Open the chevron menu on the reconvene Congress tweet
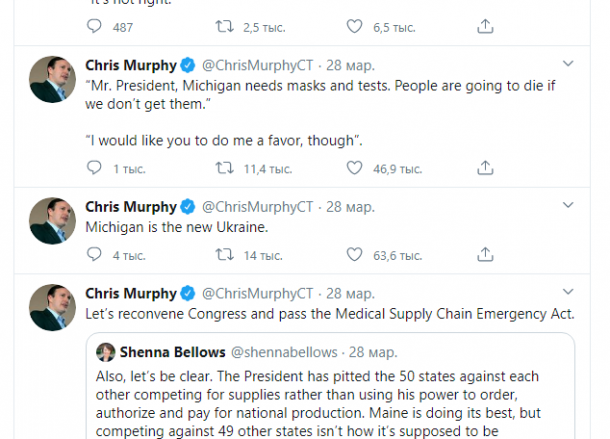The width and height of the screenshot is (610, 439). (x=569, y=293)
